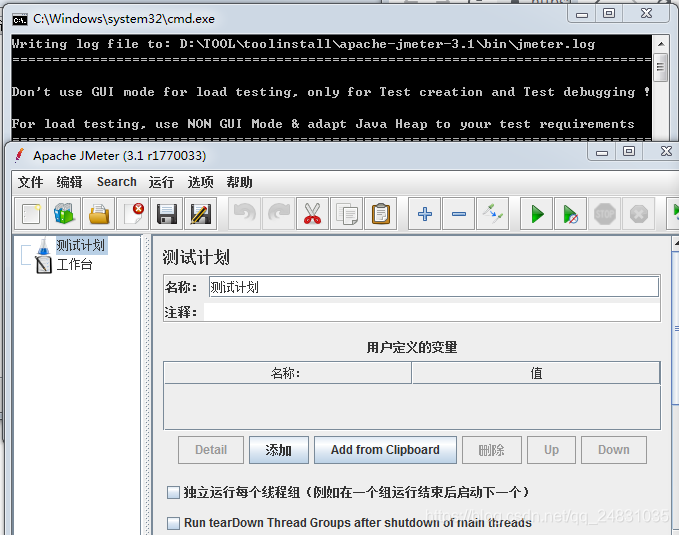Click the cmd window scrollbar thumb
Screen dimensions: 679x535
660,67
